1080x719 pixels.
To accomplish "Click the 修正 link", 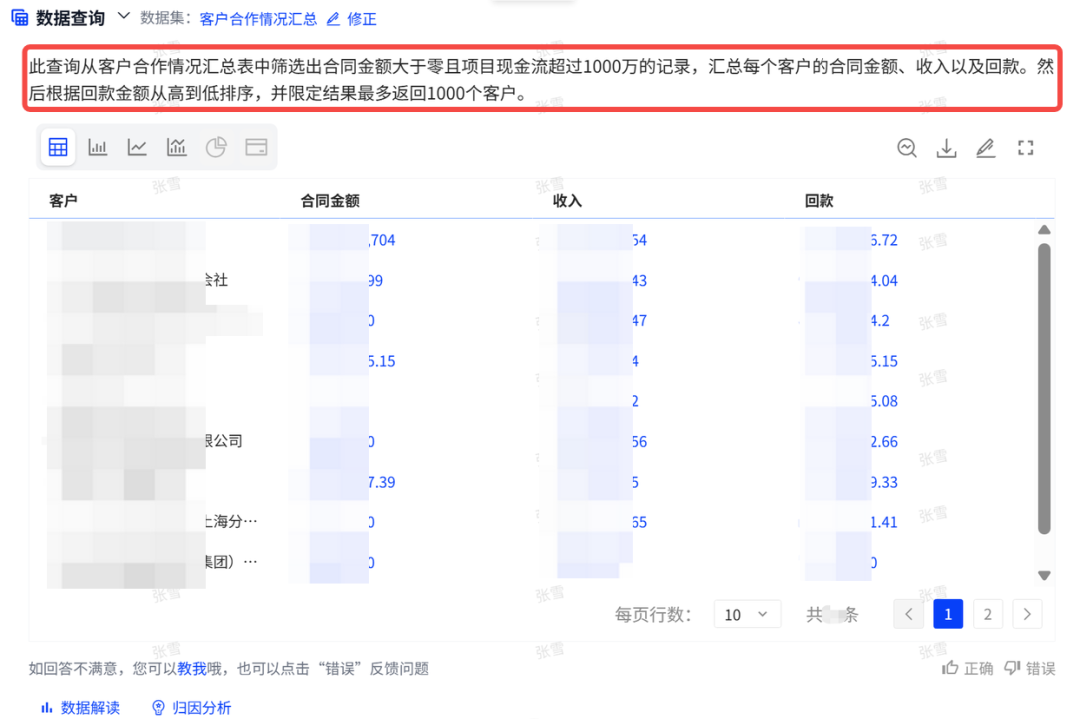I will pos(352,19).
